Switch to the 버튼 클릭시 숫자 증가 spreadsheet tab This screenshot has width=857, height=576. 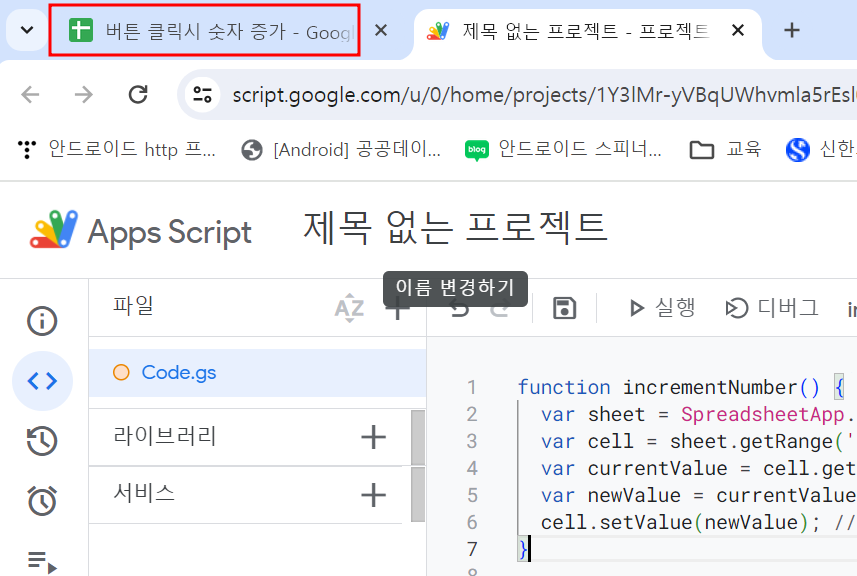[204, 31]
